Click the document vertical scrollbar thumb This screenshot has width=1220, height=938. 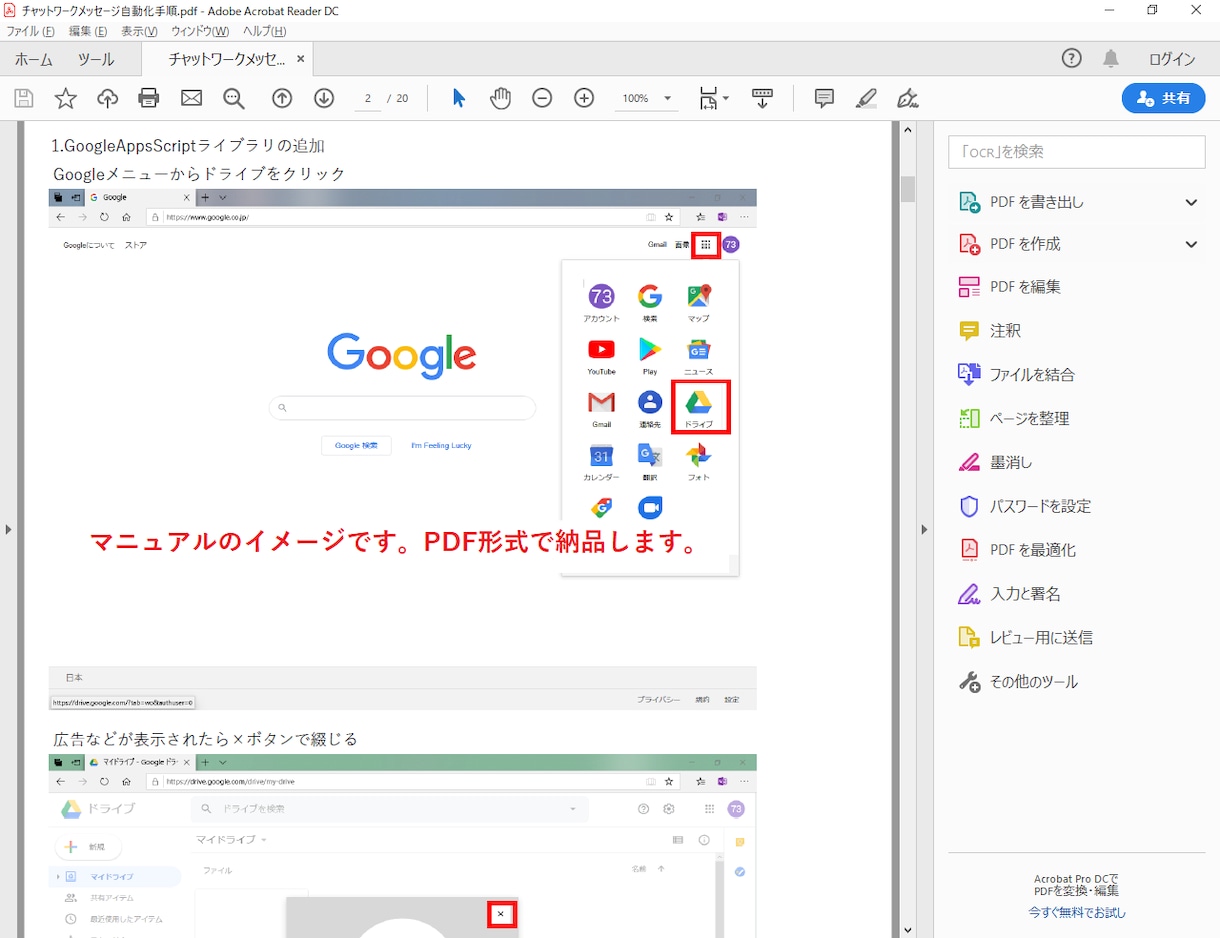(x=908, y=189)
